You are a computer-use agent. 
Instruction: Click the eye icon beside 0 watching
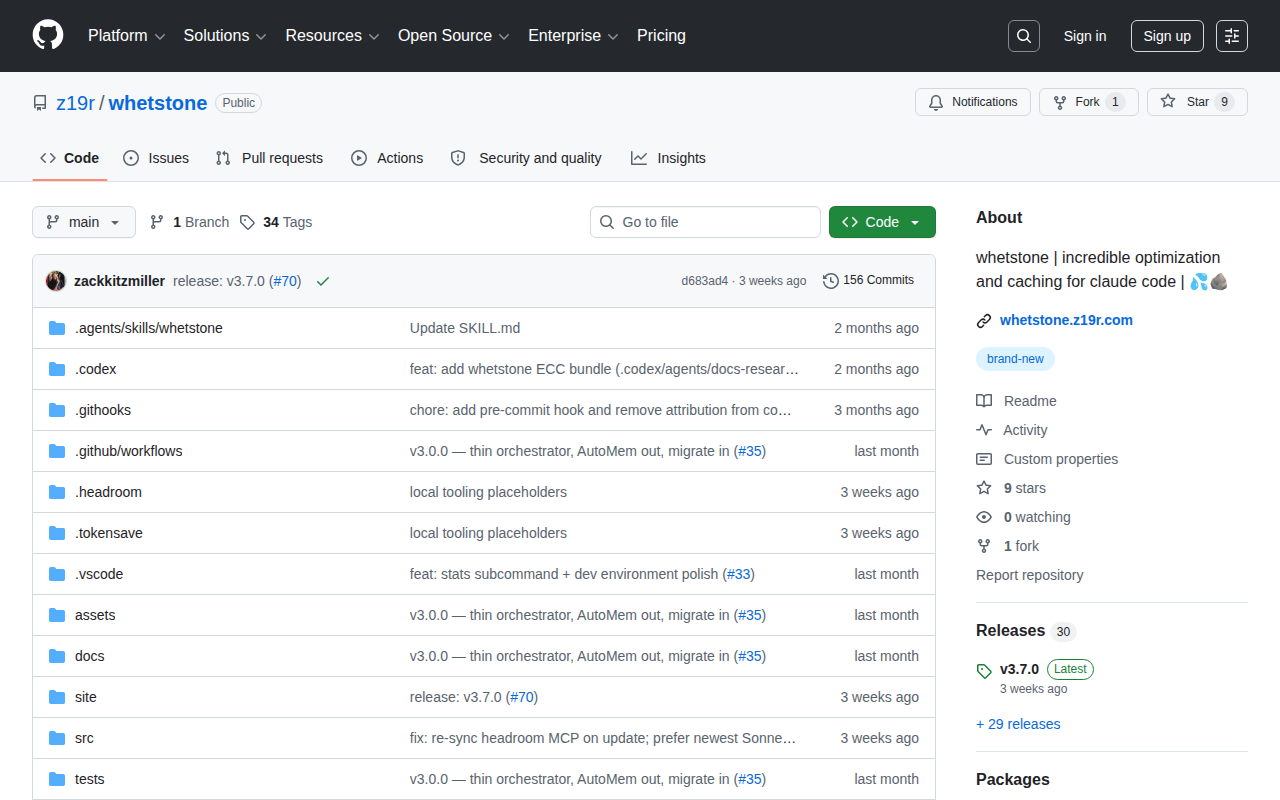click(984, 517)
